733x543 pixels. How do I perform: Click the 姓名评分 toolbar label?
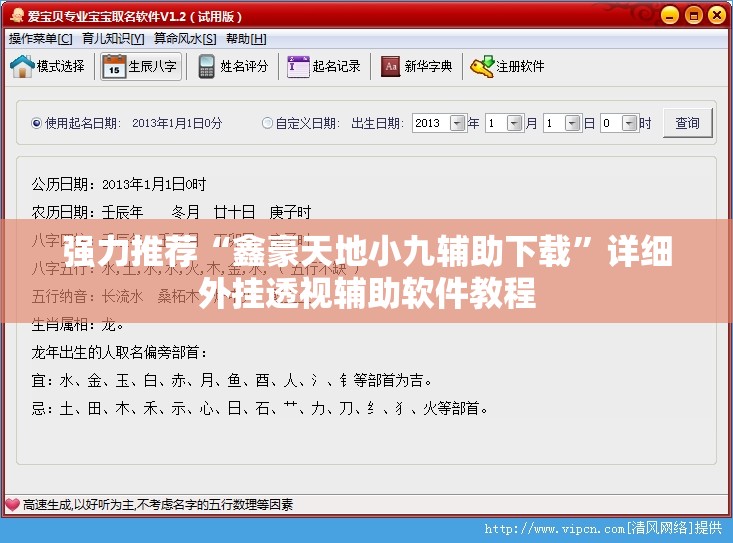click(x=244, y=66)
